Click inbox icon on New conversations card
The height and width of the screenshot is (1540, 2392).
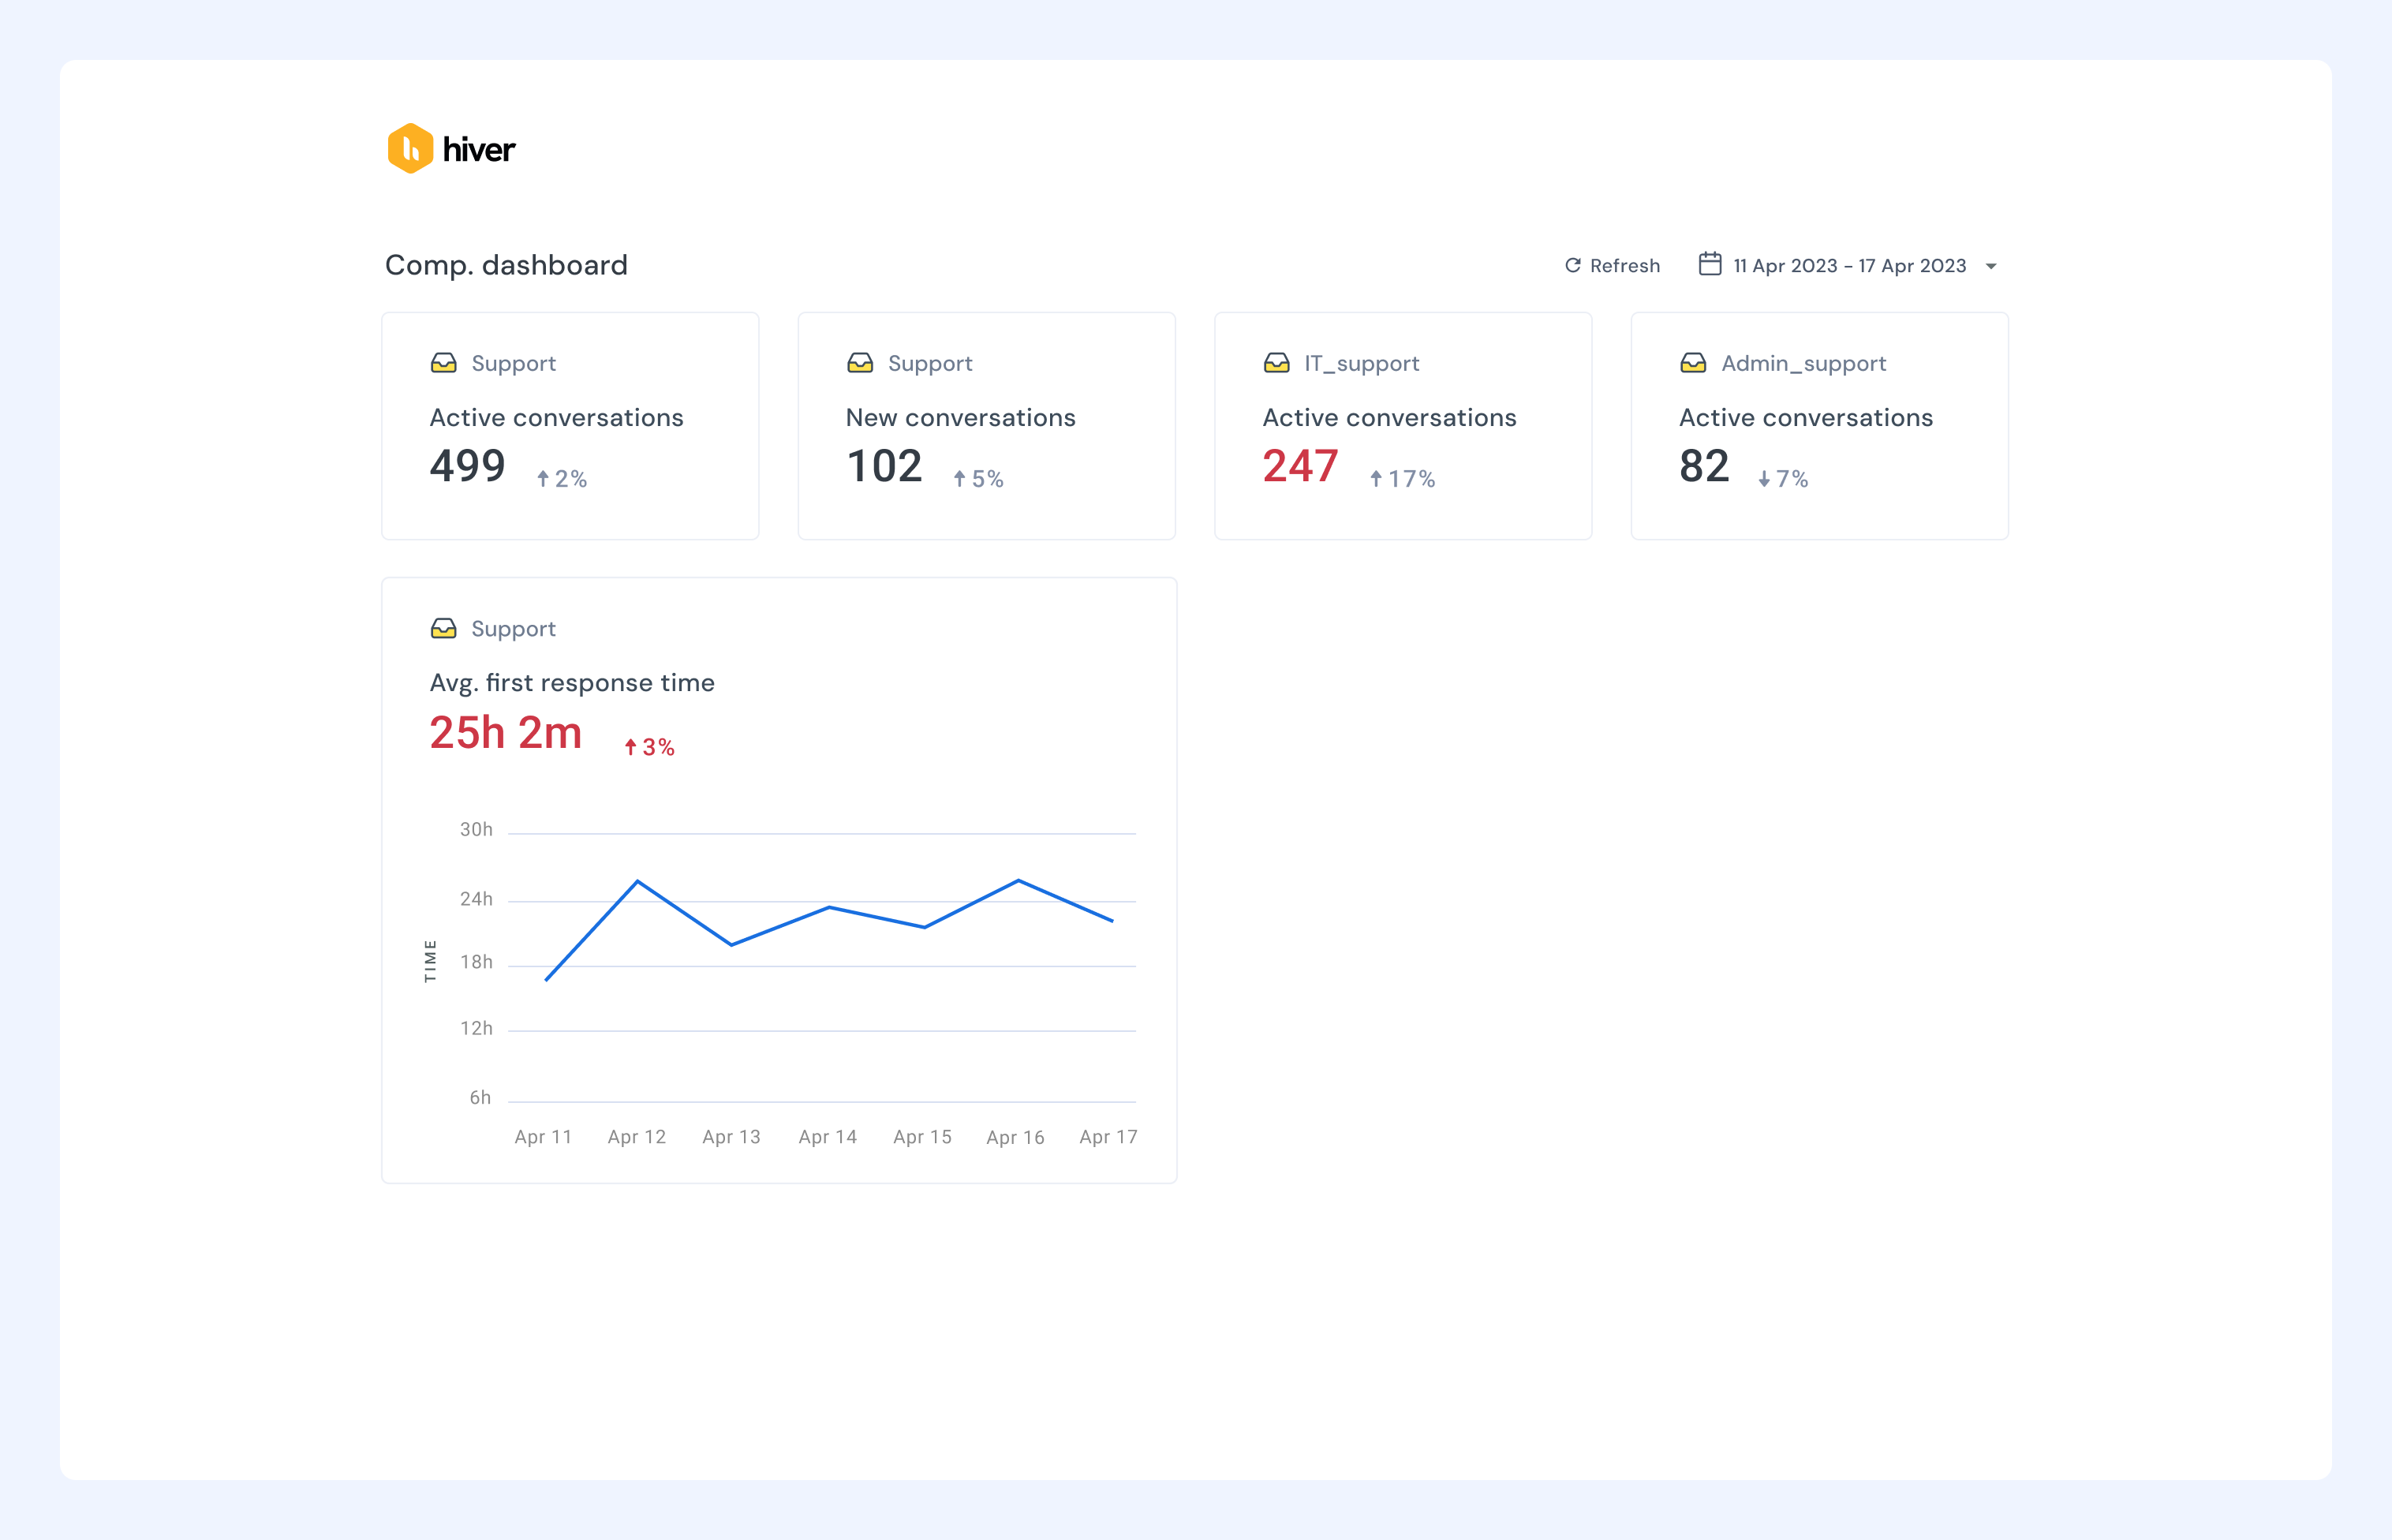point(860,363)
